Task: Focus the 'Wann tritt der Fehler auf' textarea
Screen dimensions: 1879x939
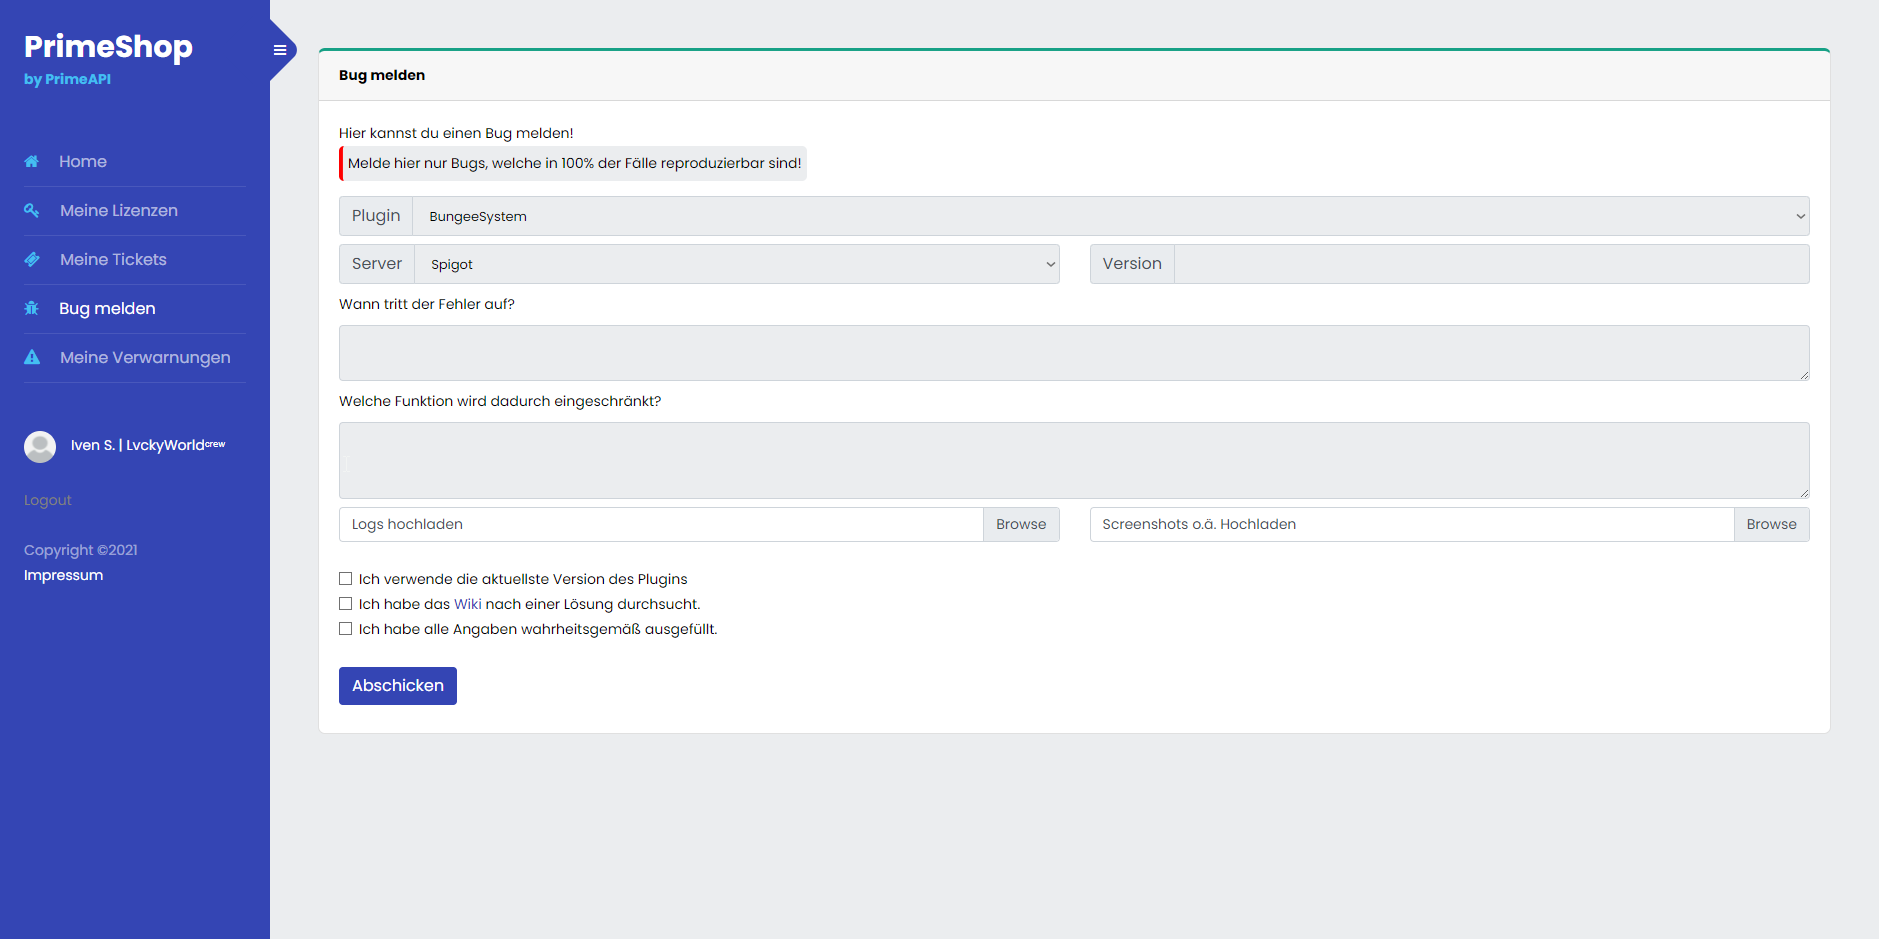Action: pyautogui.click(x=1073, y=353)
